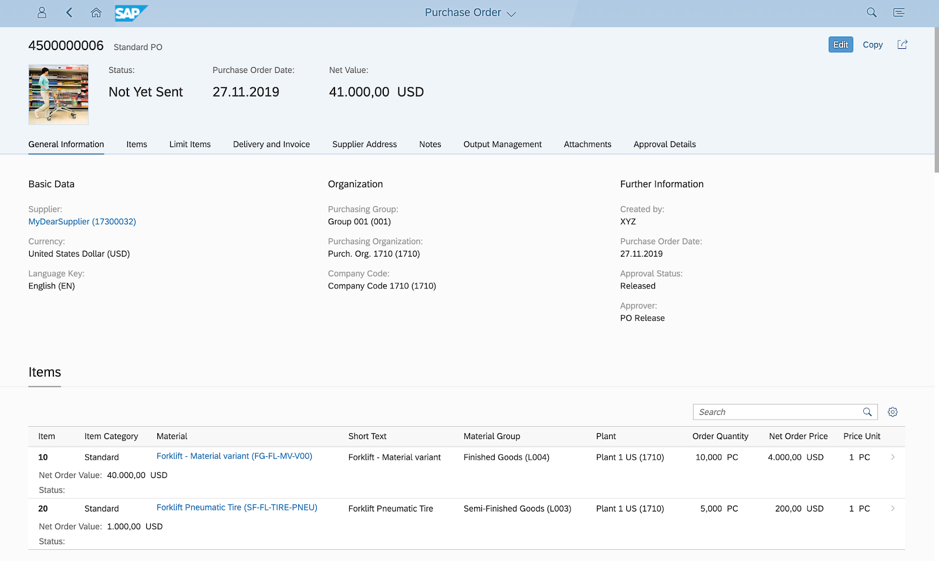Open the user profile icon
This screenshot has width=939, height=561.
pyautogui.click(x=42, y=13)
